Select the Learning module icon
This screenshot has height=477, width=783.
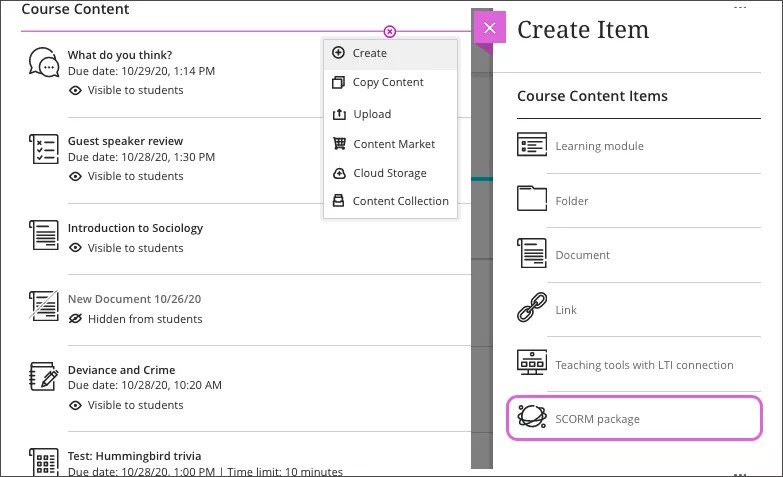[x=532, y=146]
